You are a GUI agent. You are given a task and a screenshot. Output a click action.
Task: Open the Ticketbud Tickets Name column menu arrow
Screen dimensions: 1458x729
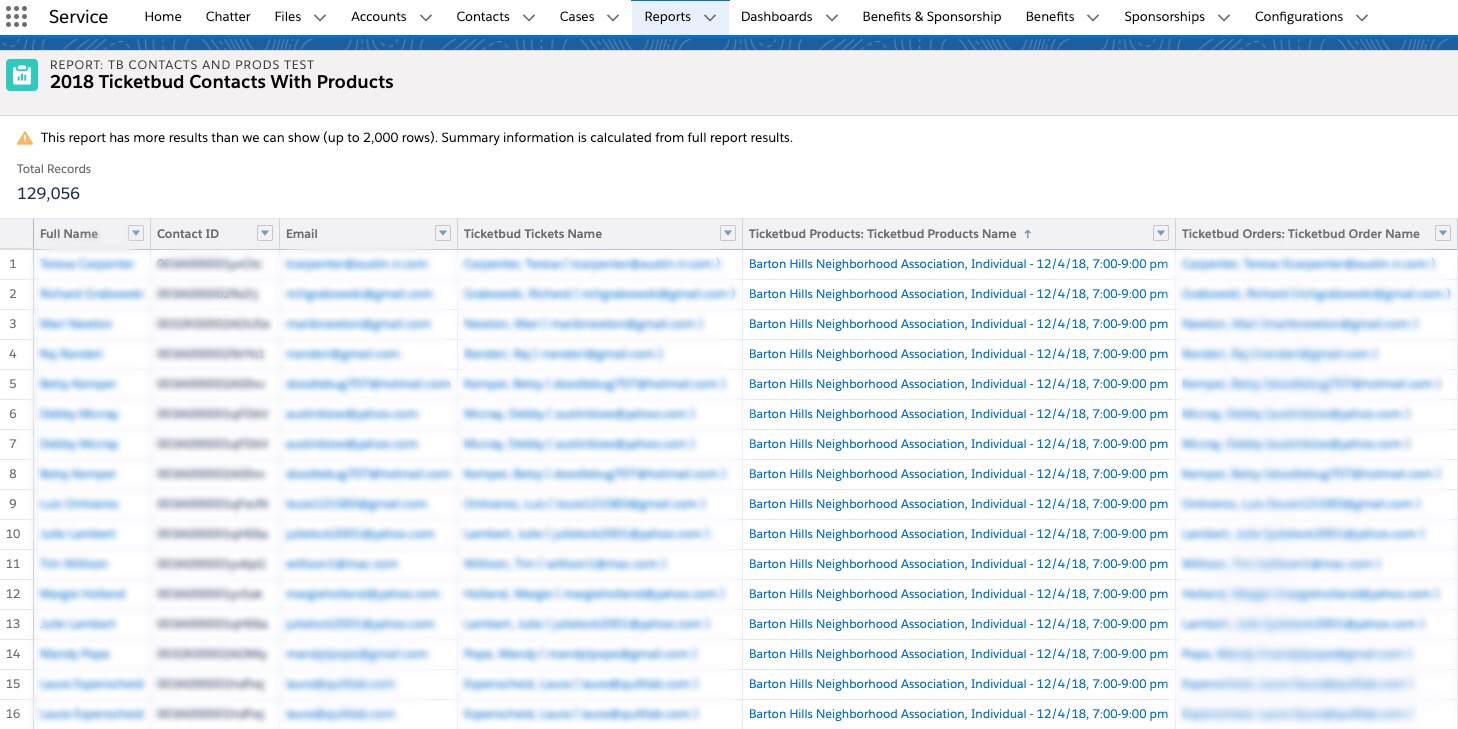point(728,233)
